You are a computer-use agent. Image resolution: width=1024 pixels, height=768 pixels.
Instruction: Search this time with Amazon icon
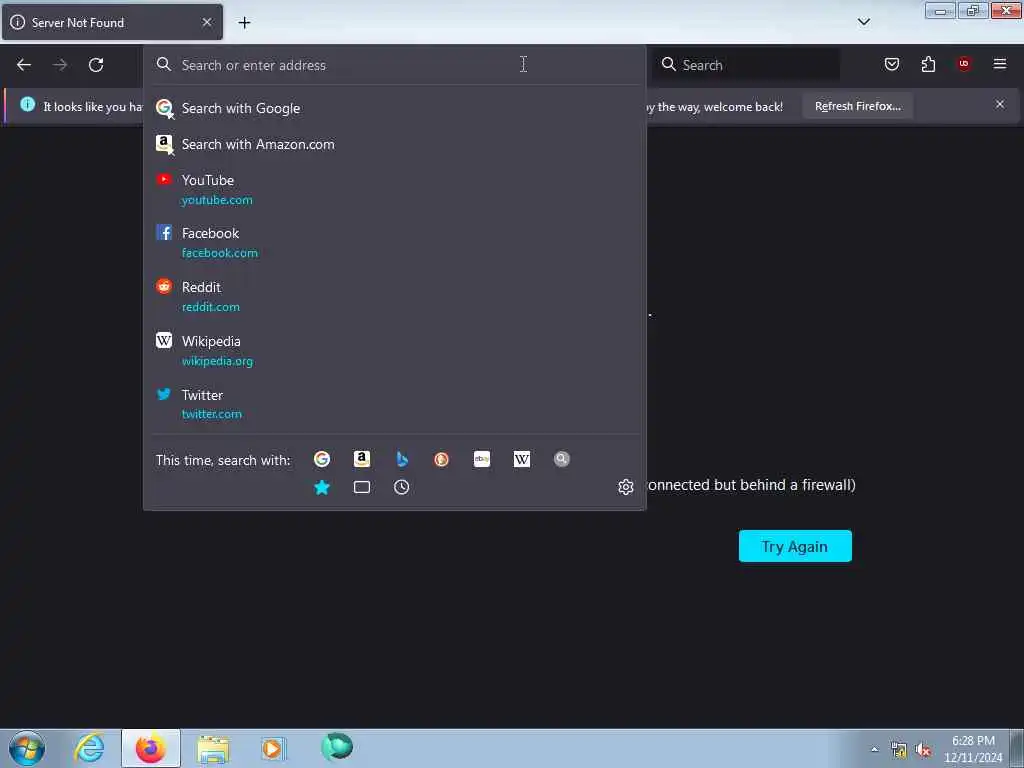[x=362, y=459]
